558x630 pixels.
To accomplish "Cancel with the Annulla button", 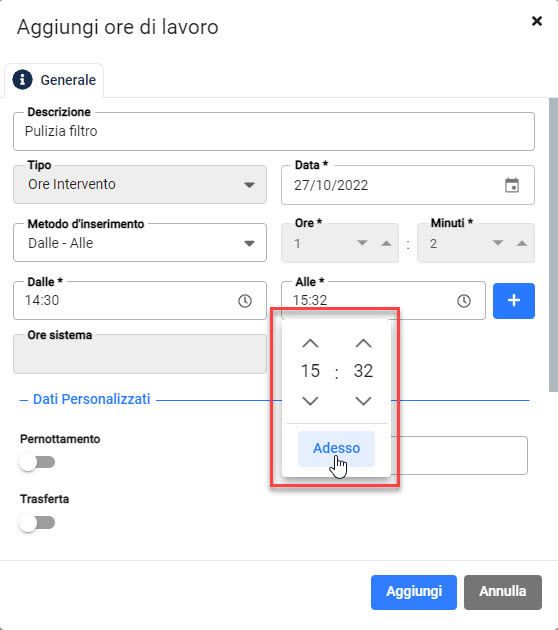I will click(x=503, y=592).
